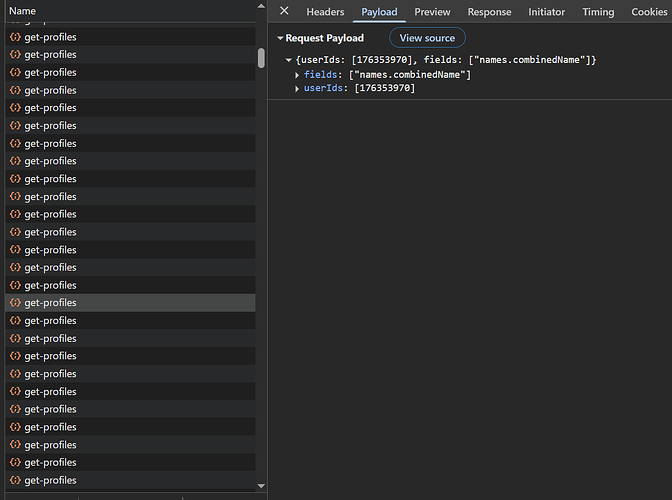
Task: Expand the userIds array
Action: click(297, 89)
